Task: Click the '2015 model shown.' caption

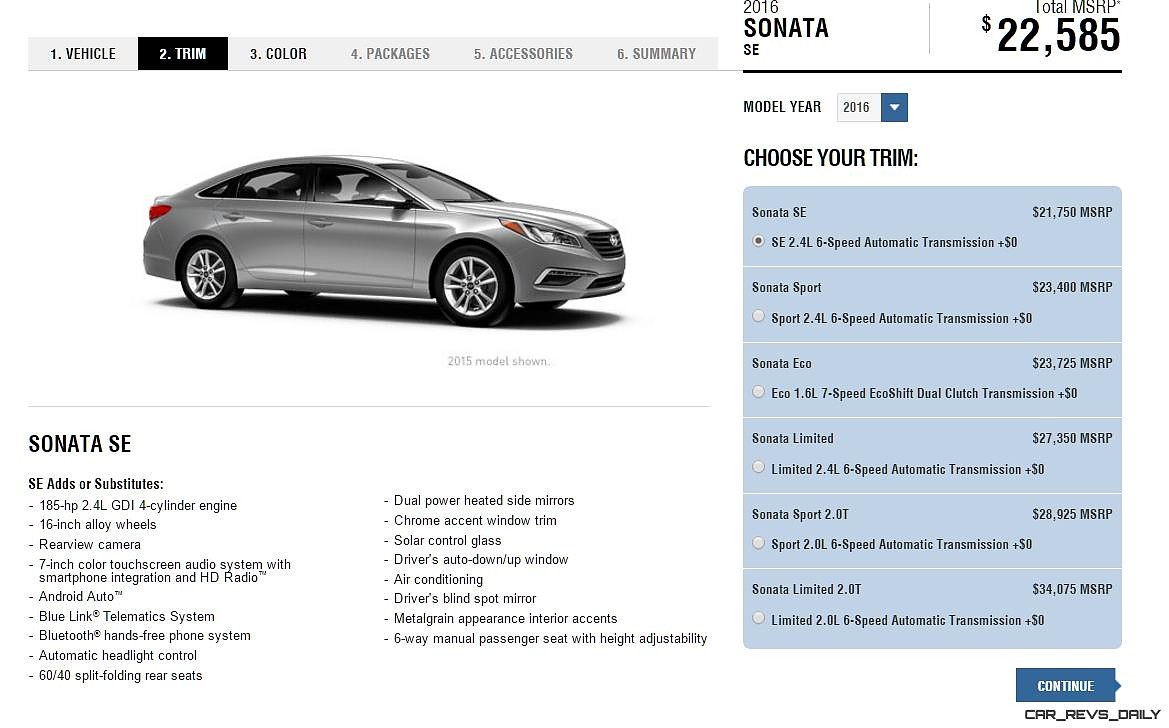Action: point(499,361)
